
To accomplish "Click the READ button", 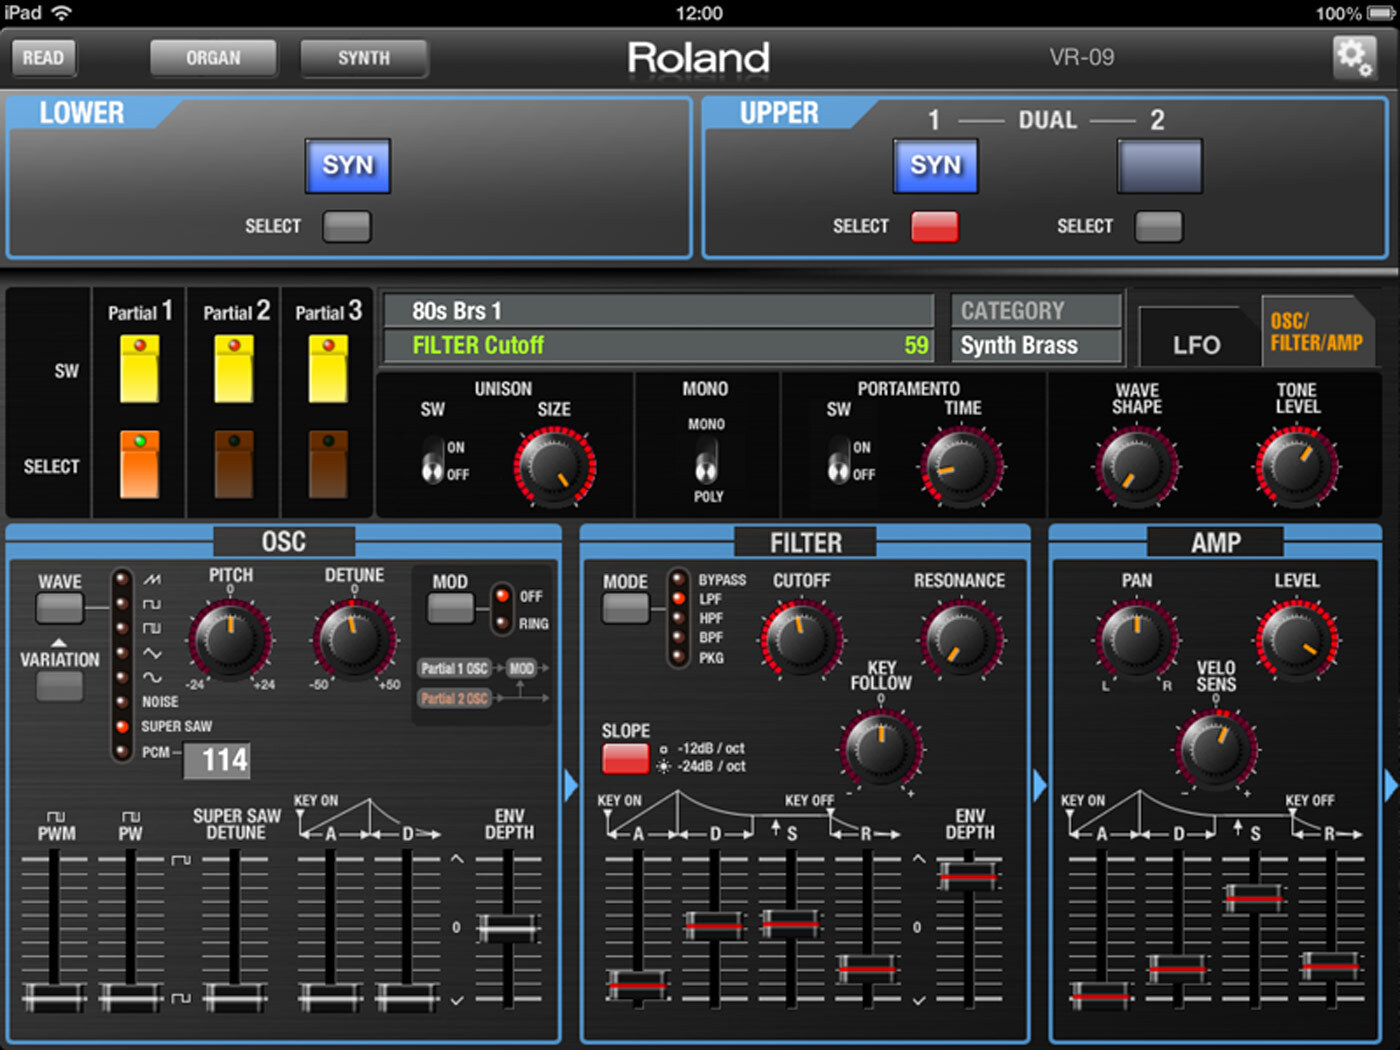I will [43, 57].
